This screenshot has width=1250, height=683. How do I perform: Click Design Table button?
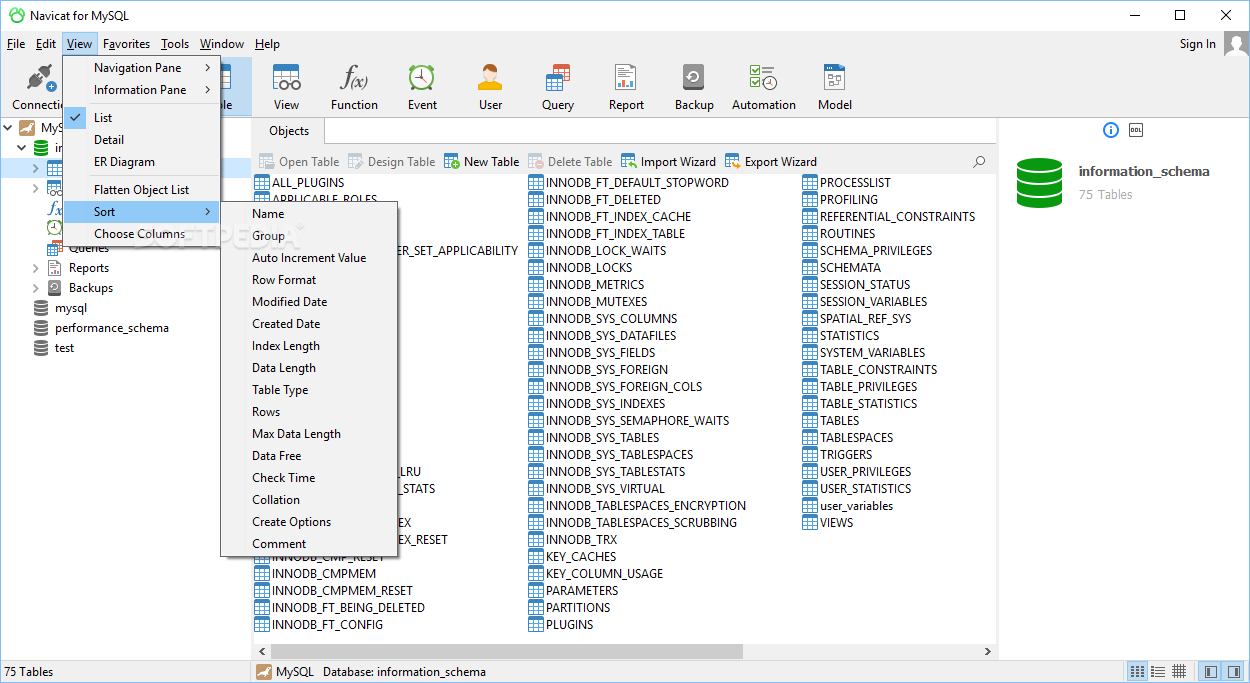391,161
